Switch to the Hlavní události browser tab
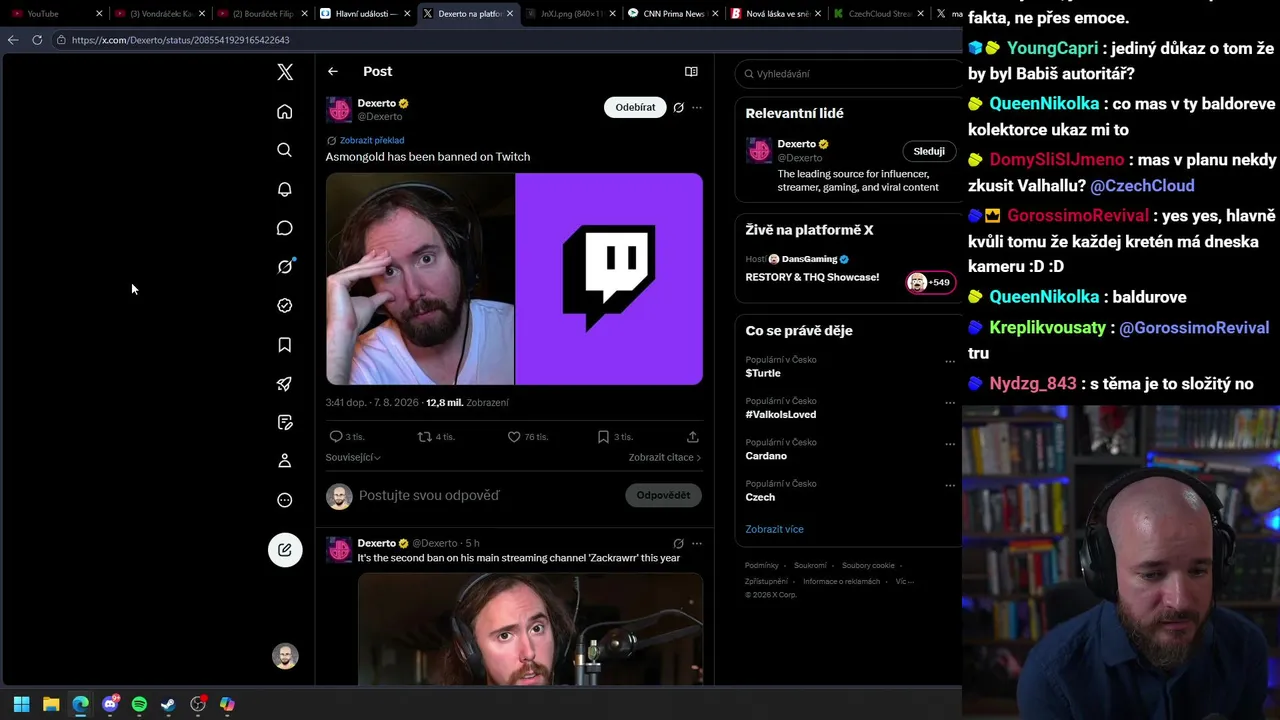This screenshot has width=1280, height=720. (x=365, y=14)
